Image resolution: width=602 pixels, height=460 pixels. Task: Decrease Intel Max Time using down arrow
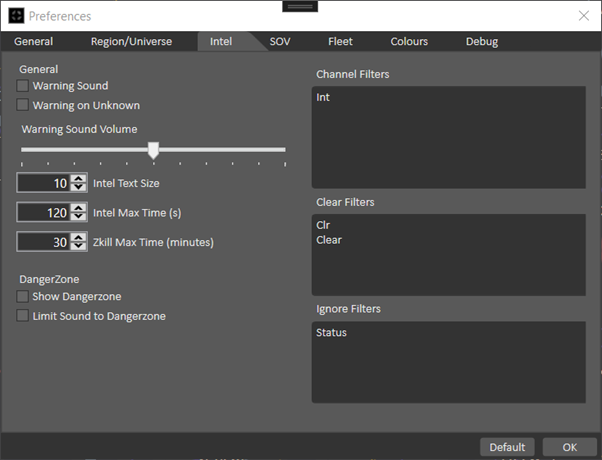tap(78, 217)
